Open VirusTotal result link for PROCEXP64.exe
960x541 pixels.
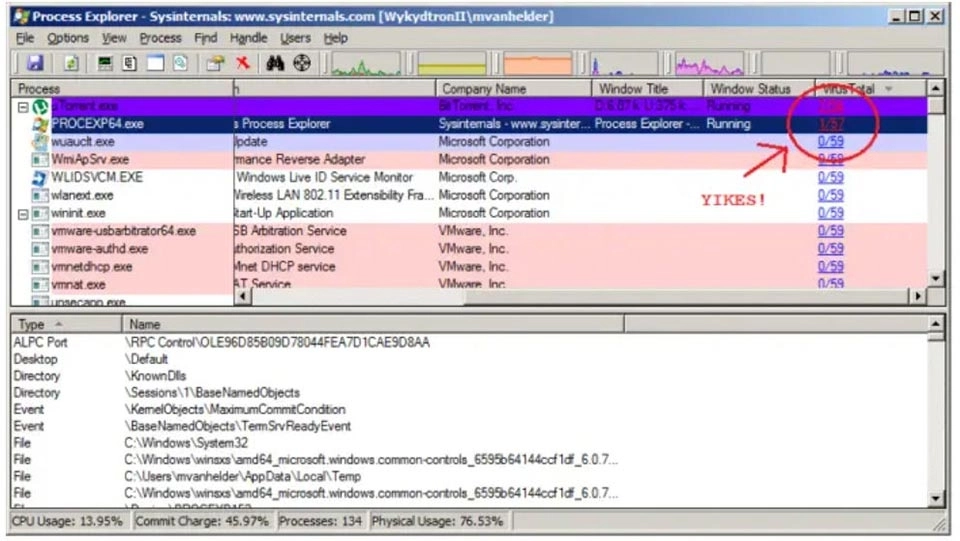[x=830, y=124]
